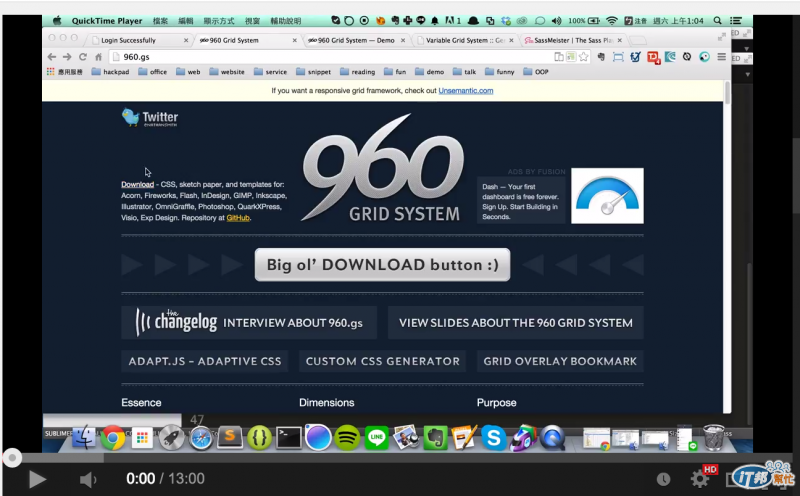This screenshot has width=800, height=496.
Task: Click the Spotlight search magnifier
Action: tap(717, 20)
